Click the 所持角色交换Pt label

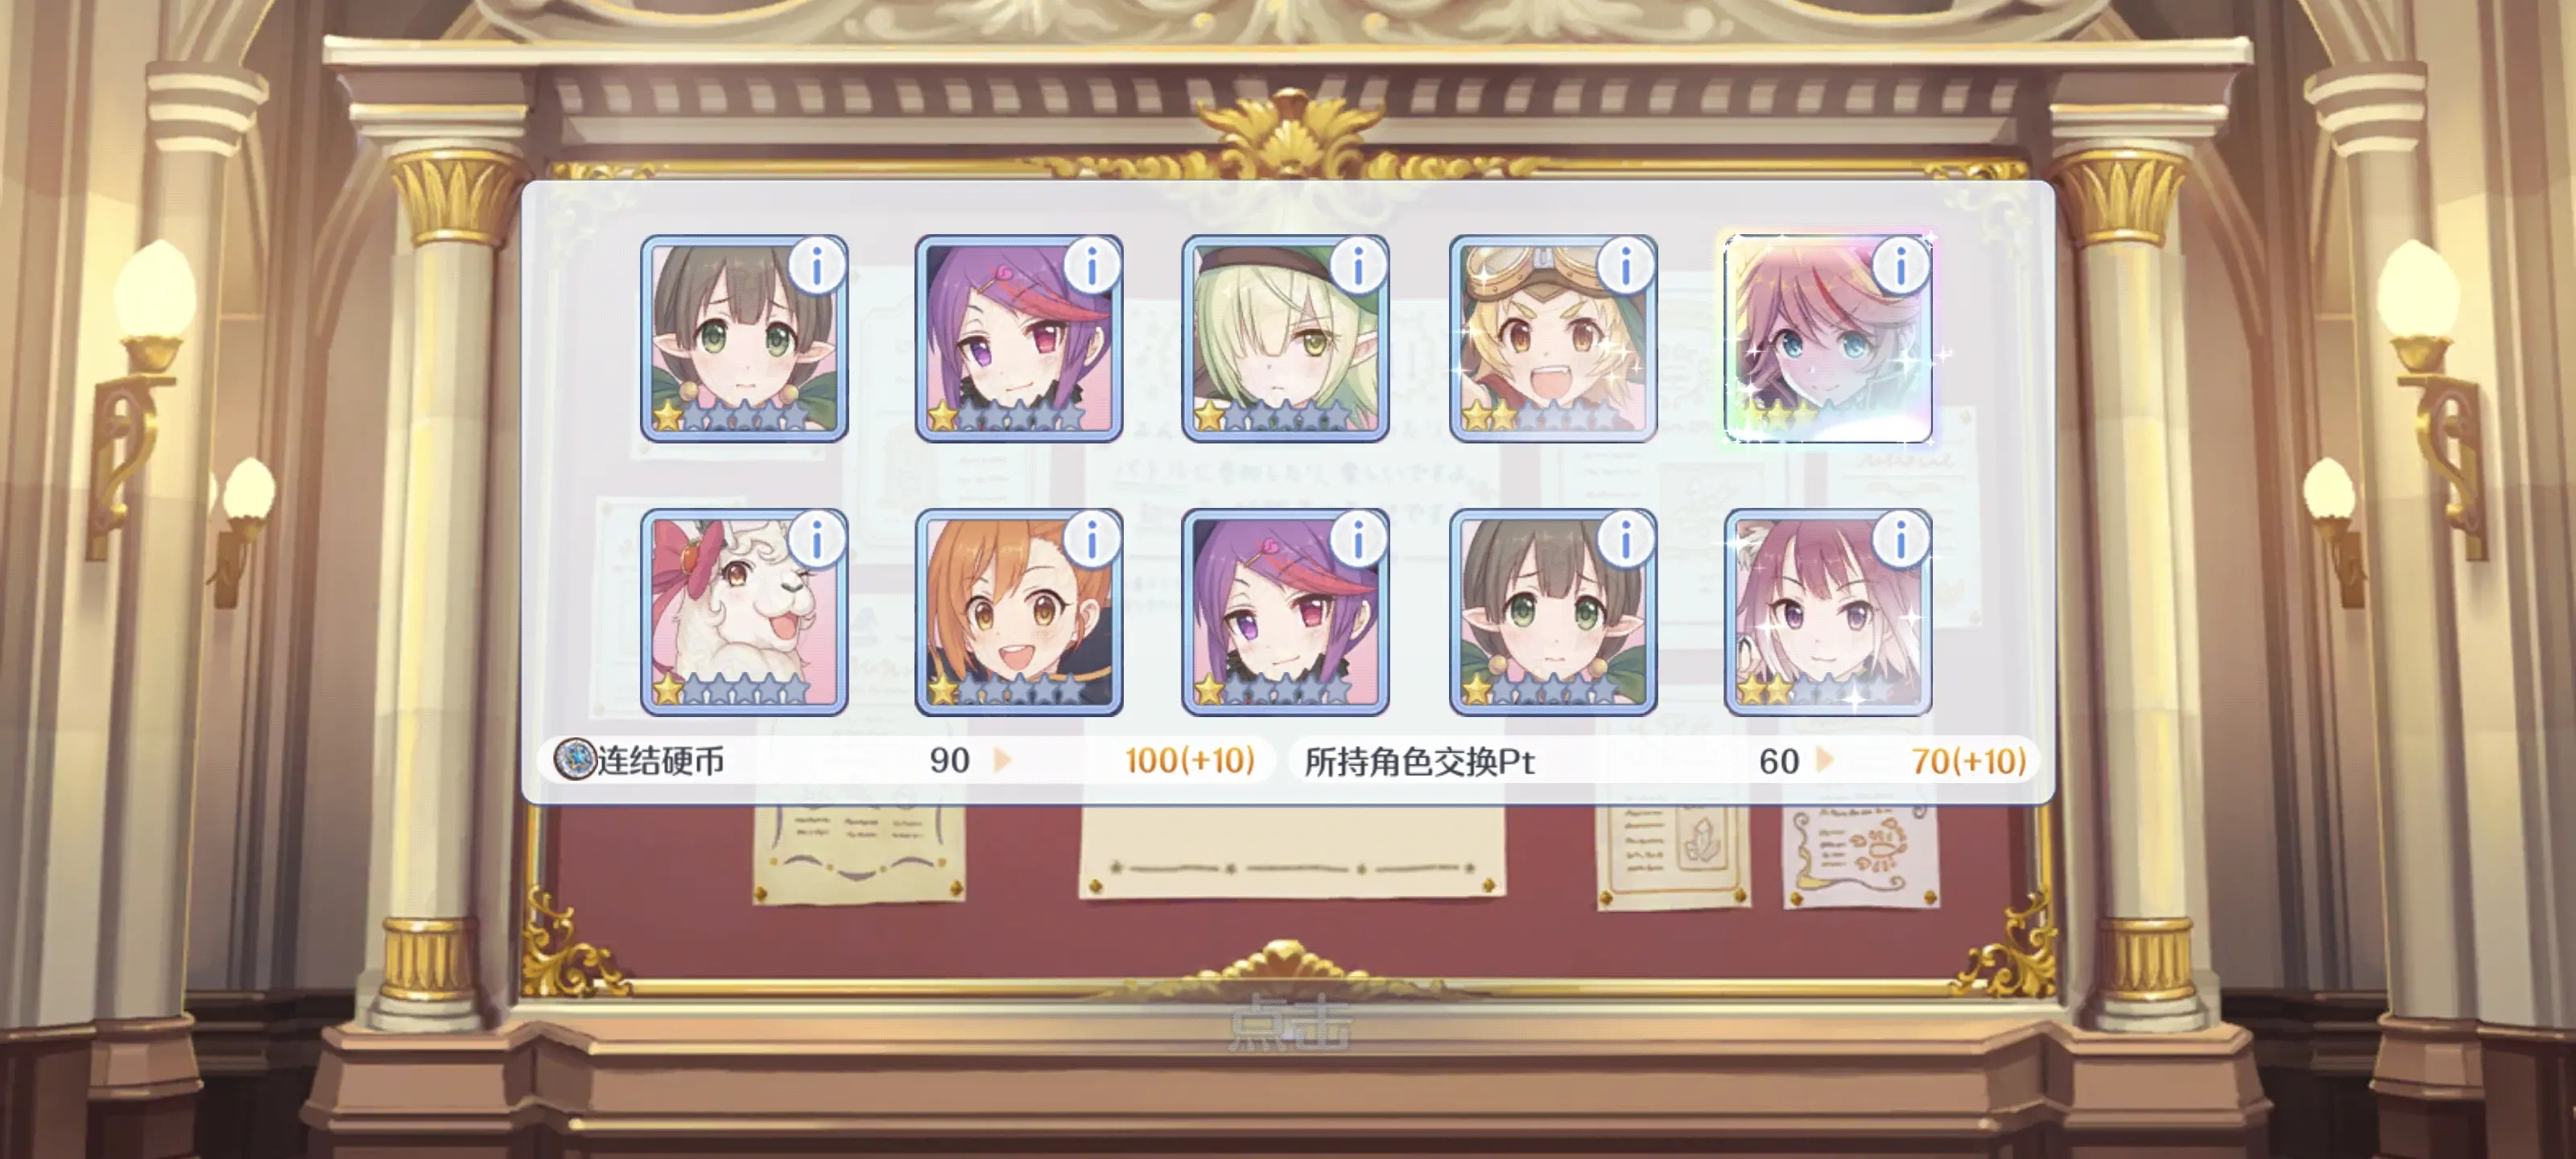(x=1419, y=762)
